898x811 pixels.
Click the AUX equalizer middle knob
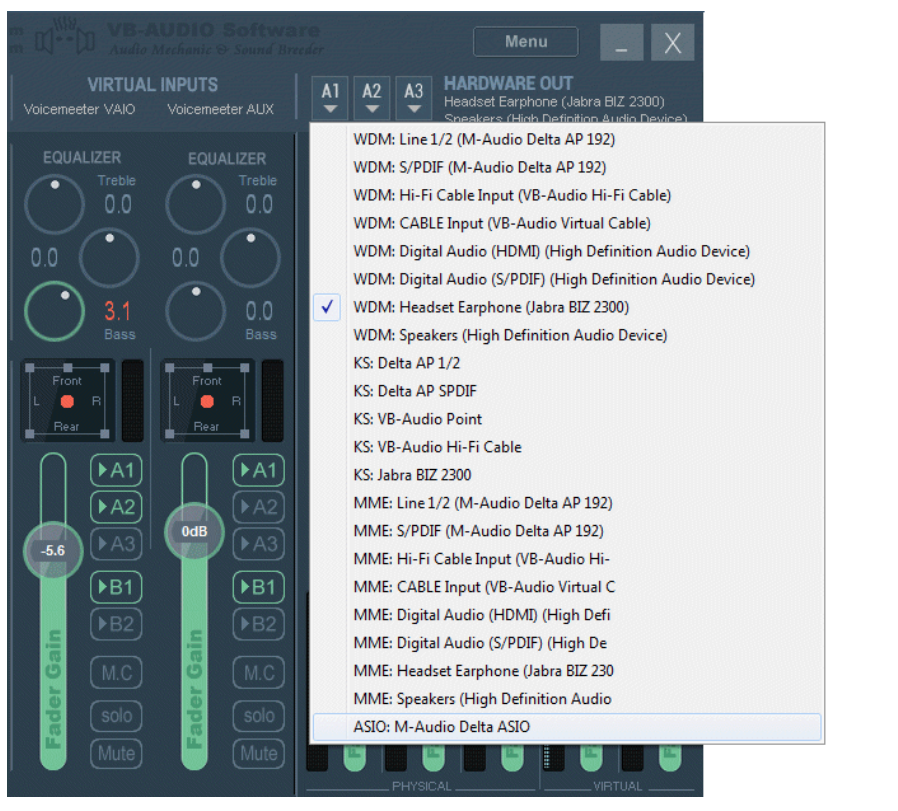tap(250, 258)
